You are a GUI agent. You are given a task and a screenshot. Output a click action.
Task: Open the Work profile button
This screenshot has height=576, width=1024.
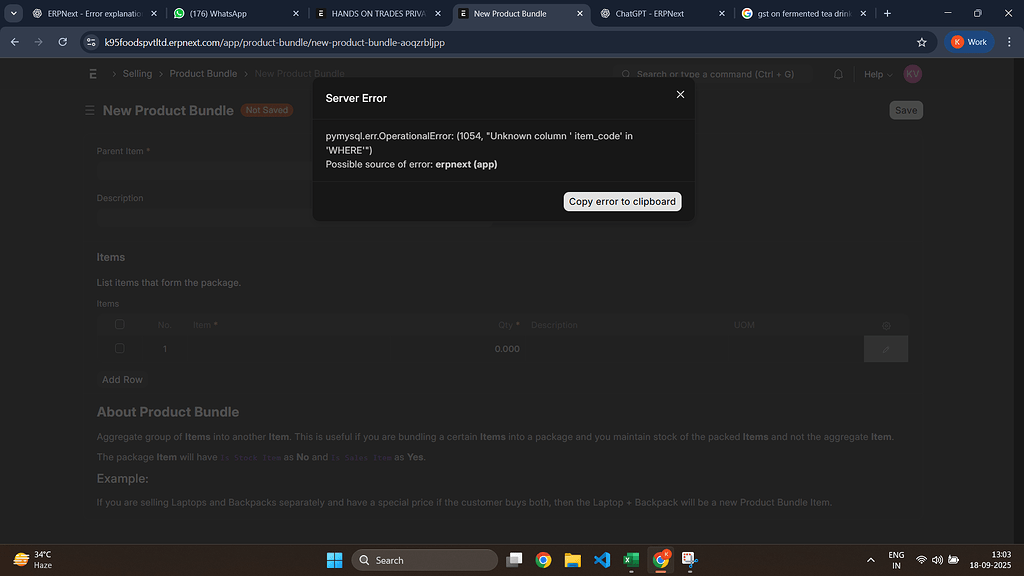click(x=969, y=42)
